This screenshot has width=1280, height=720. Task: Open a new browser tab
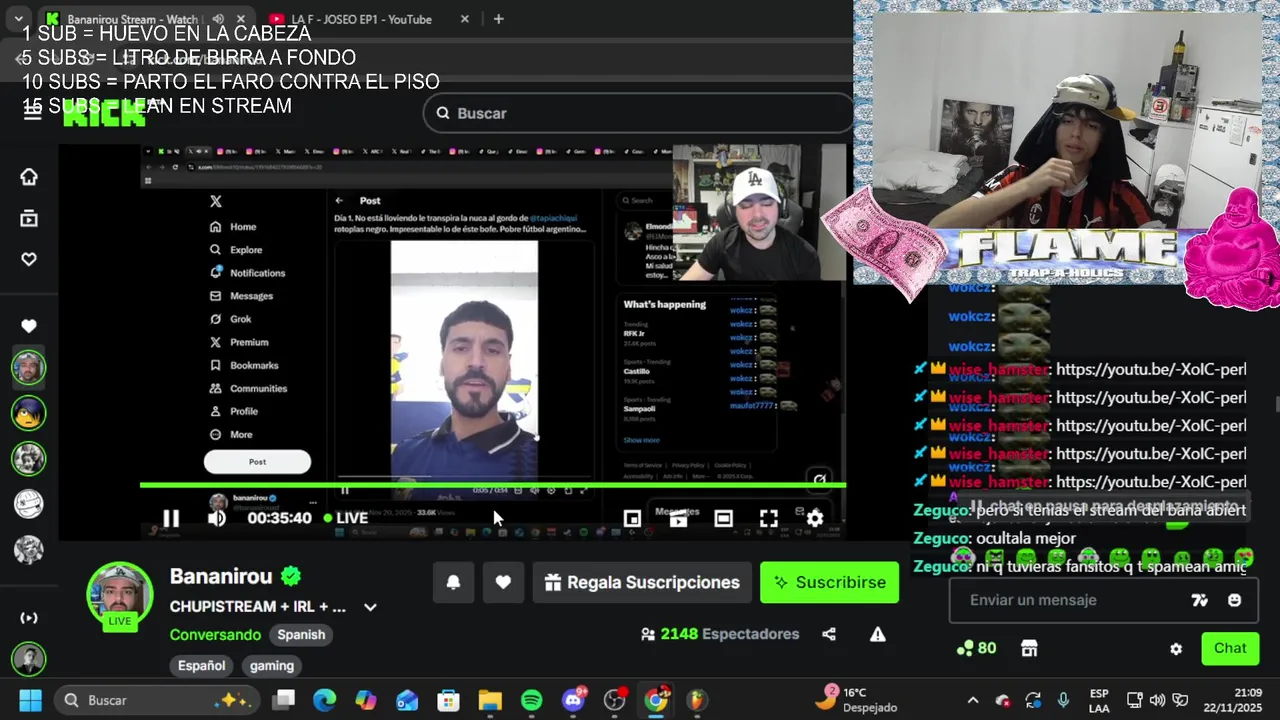498,19
